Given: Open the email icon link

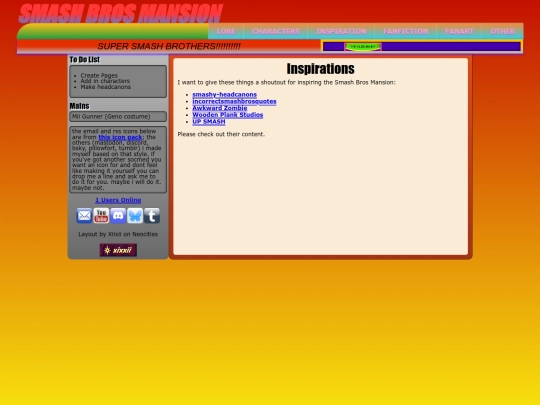Looking at the screenshot, I should [84, 216].
